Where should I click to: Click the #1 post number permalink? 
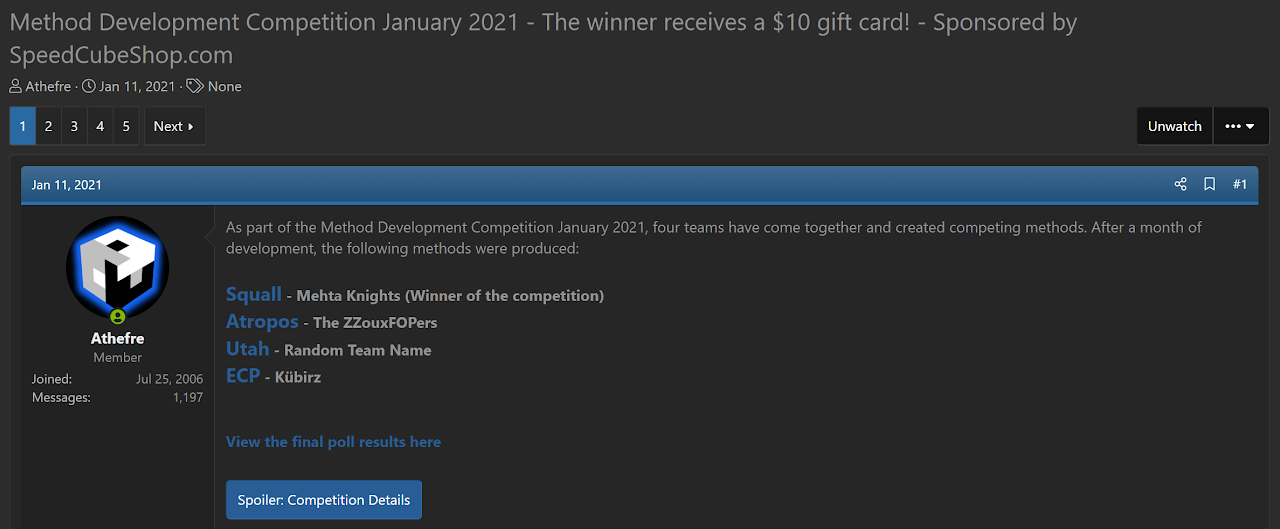[1240, 184]
